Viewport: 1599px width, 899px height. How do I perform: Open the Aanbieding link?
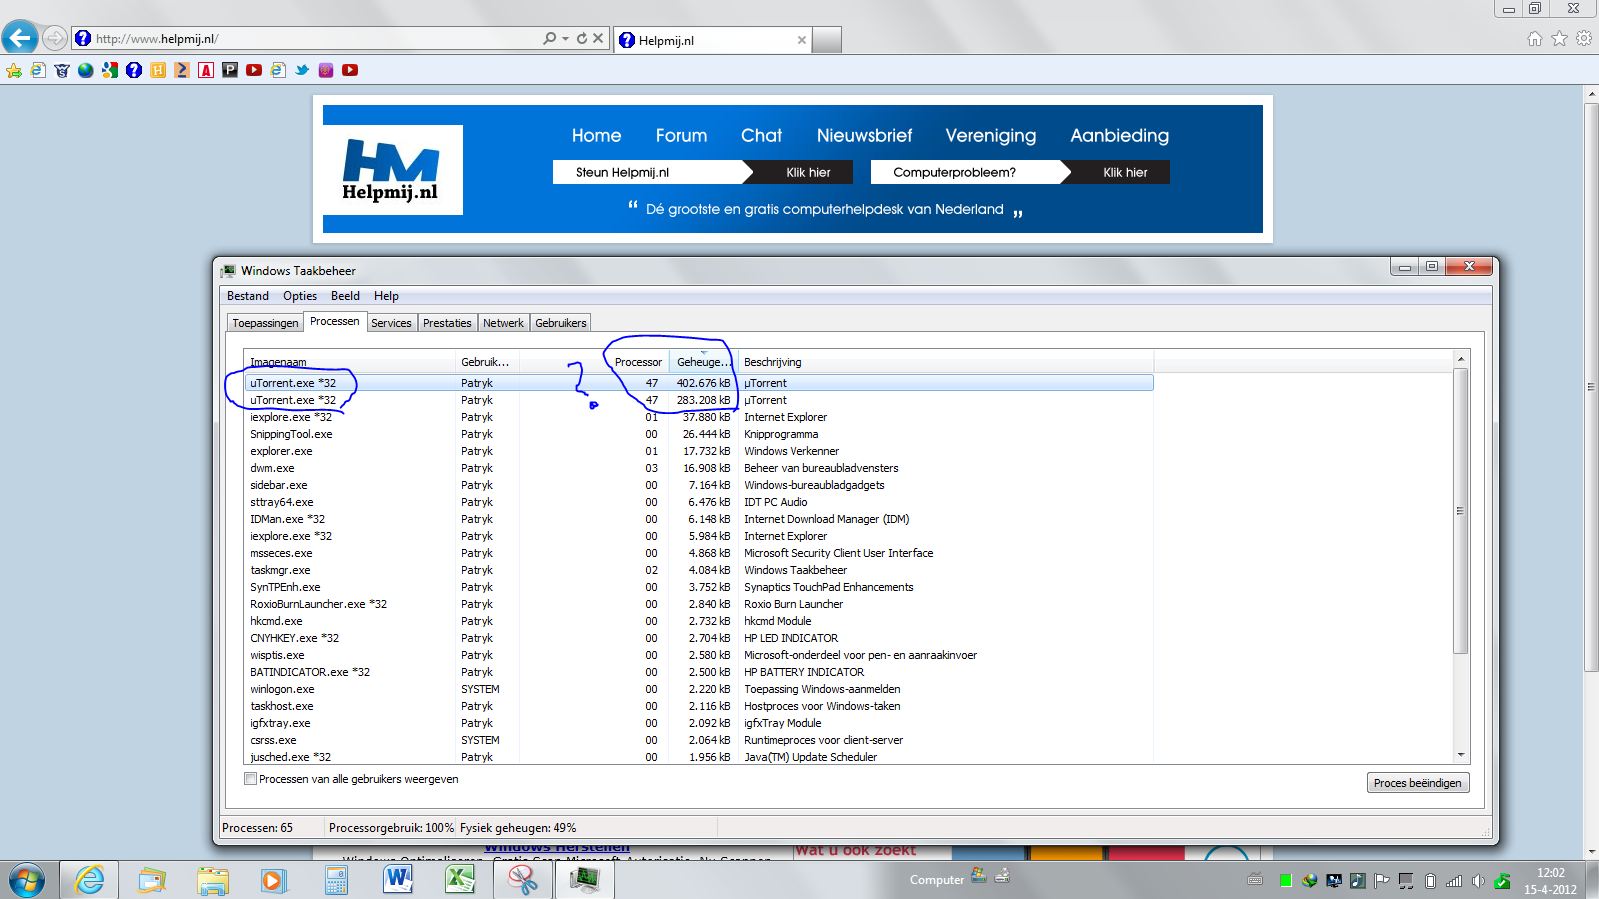pos(1119,136)
